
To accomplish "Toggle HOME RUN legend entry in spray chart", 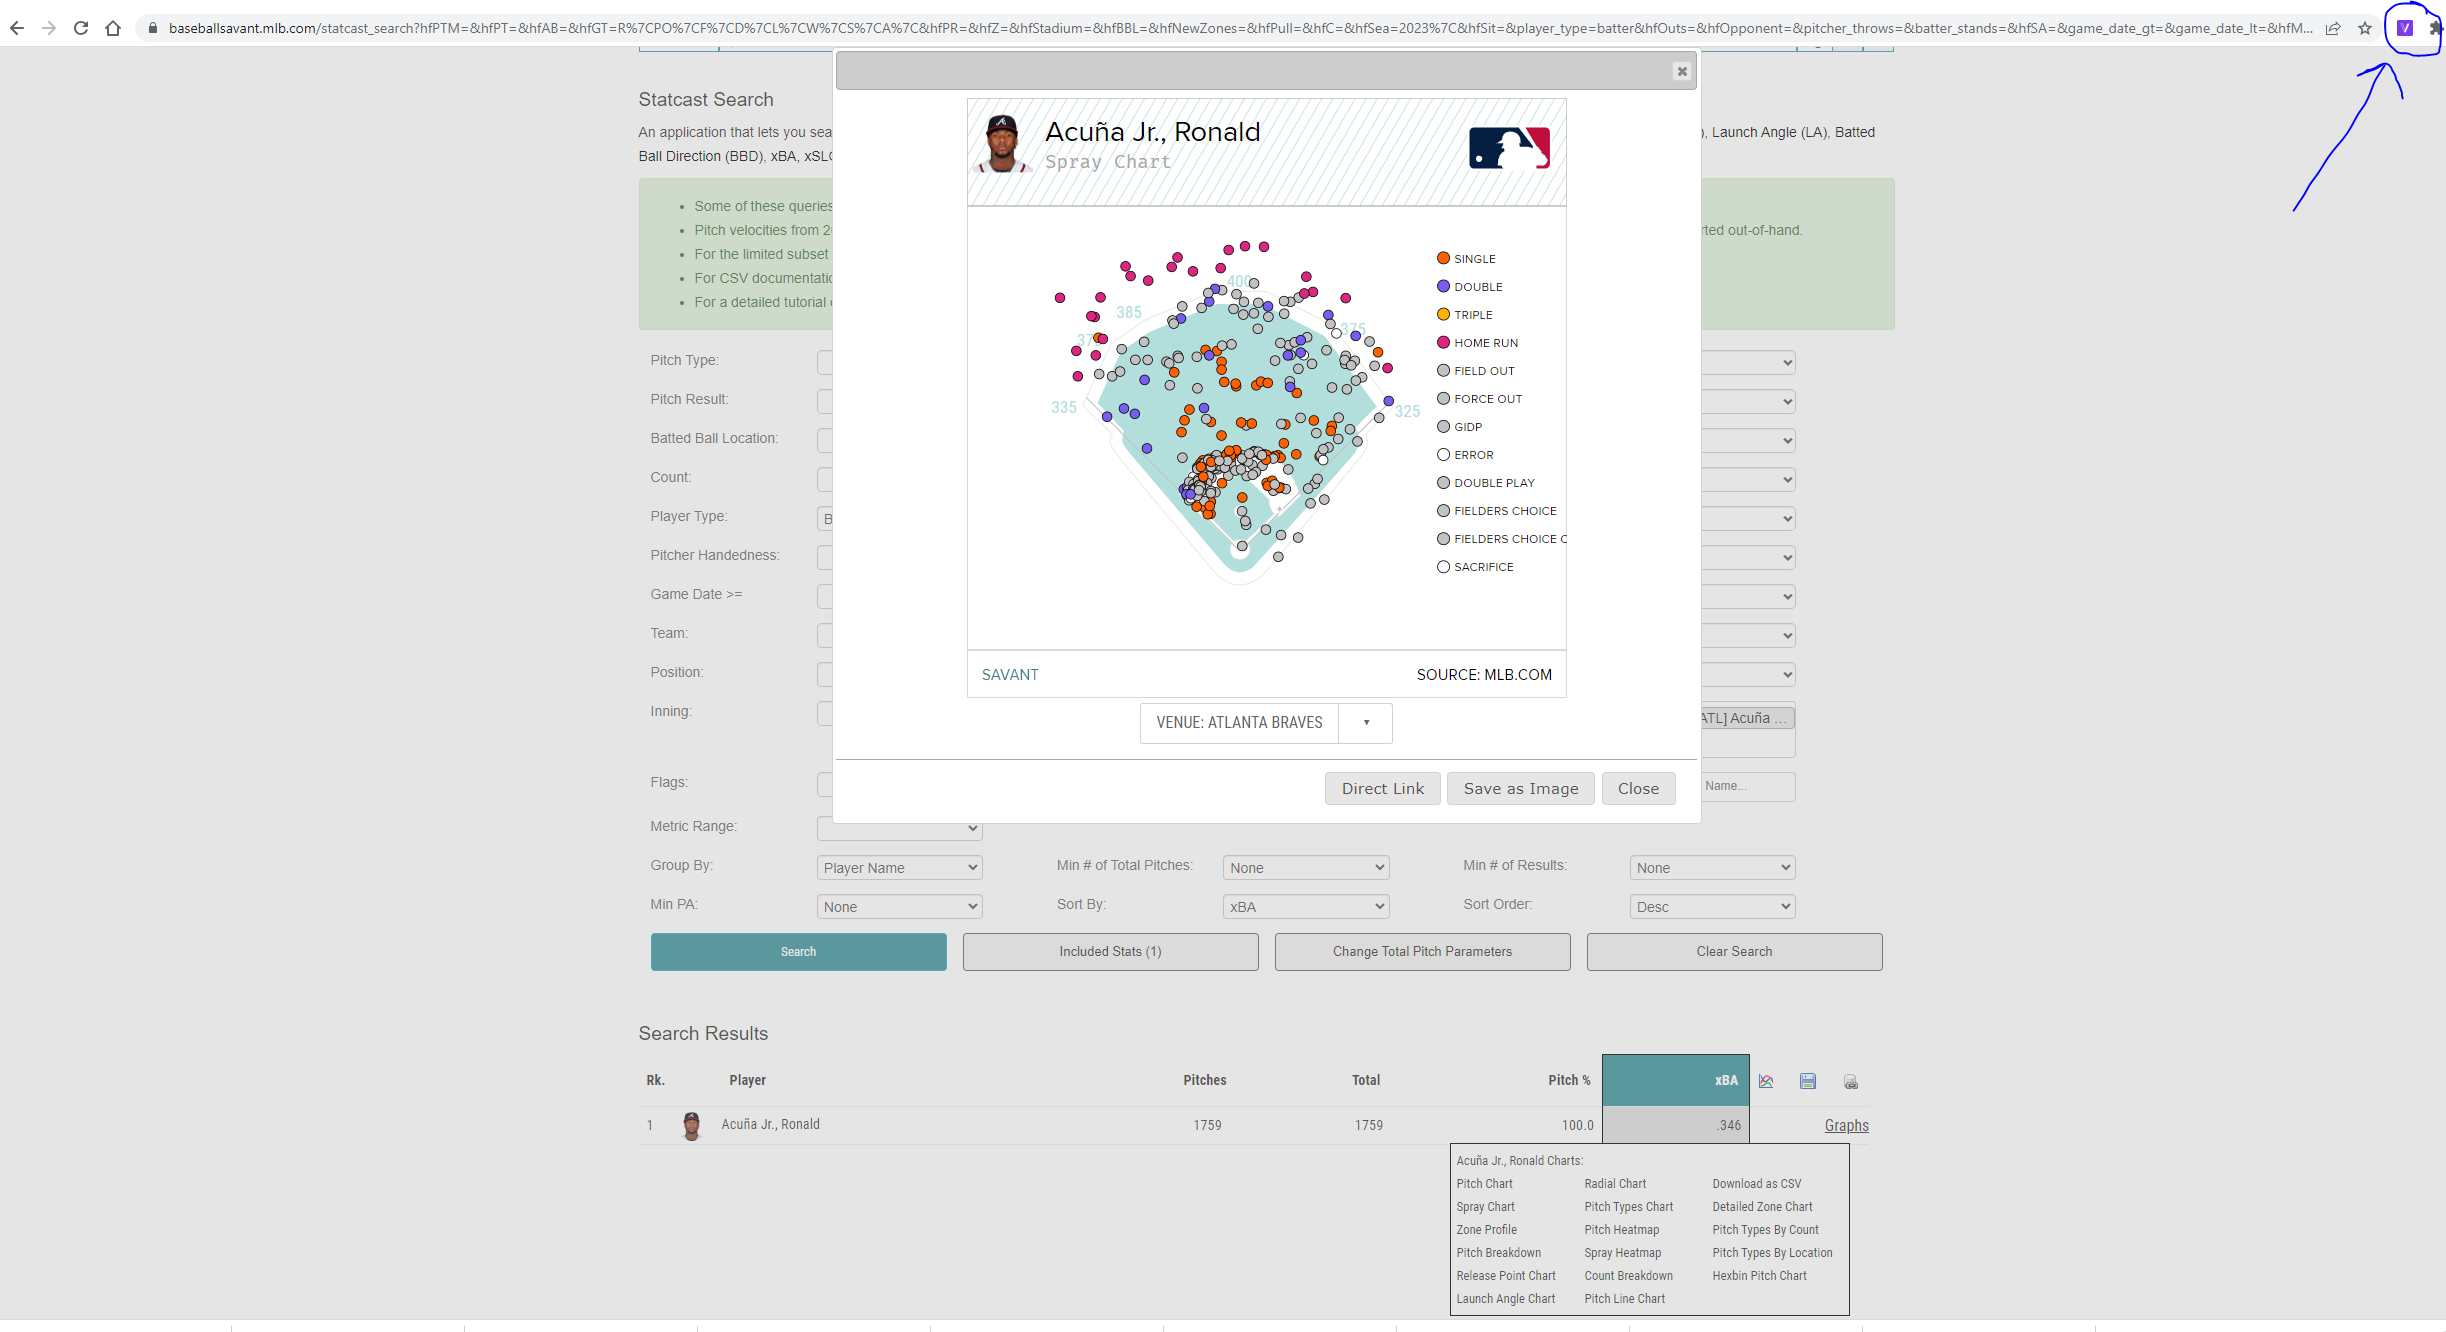I will 1485,343.
